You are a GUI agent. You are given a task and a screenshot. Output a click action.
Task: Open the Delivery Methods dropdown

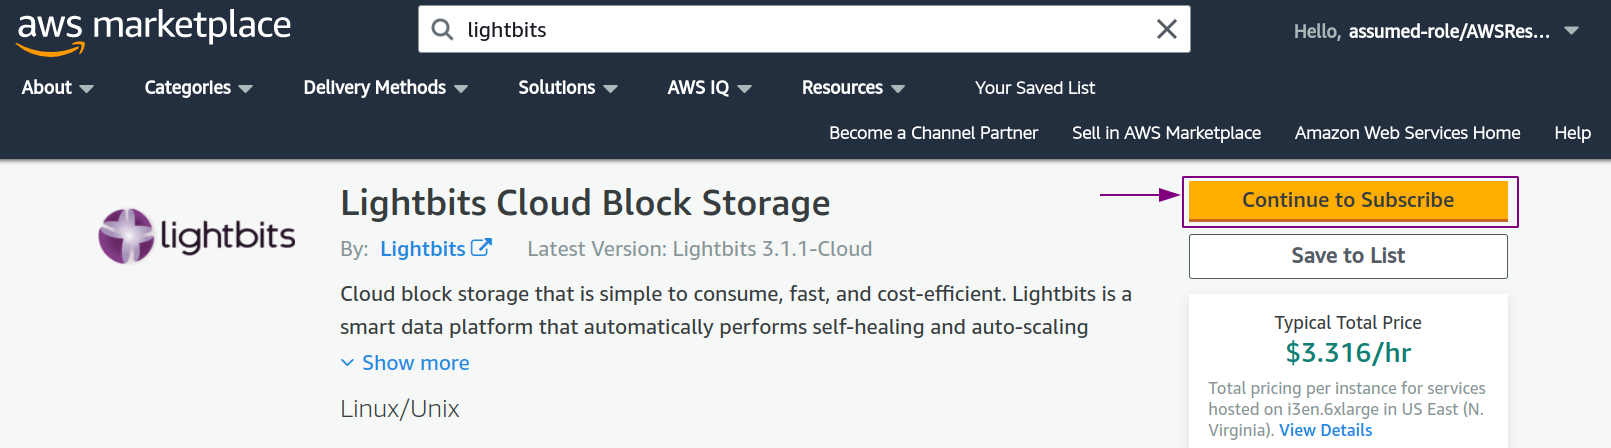pos(385,88)
